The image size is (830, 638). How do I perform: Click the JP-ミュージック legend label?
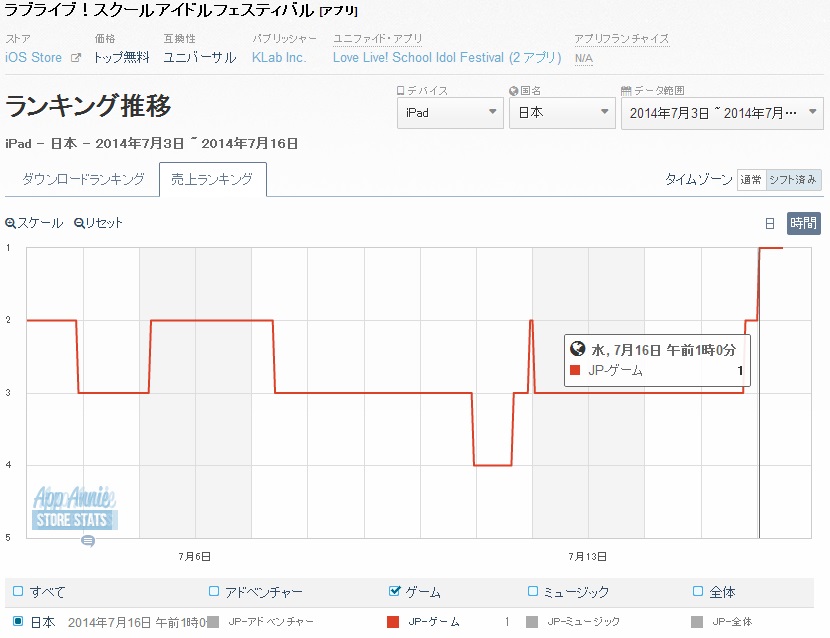click(583, 622)
